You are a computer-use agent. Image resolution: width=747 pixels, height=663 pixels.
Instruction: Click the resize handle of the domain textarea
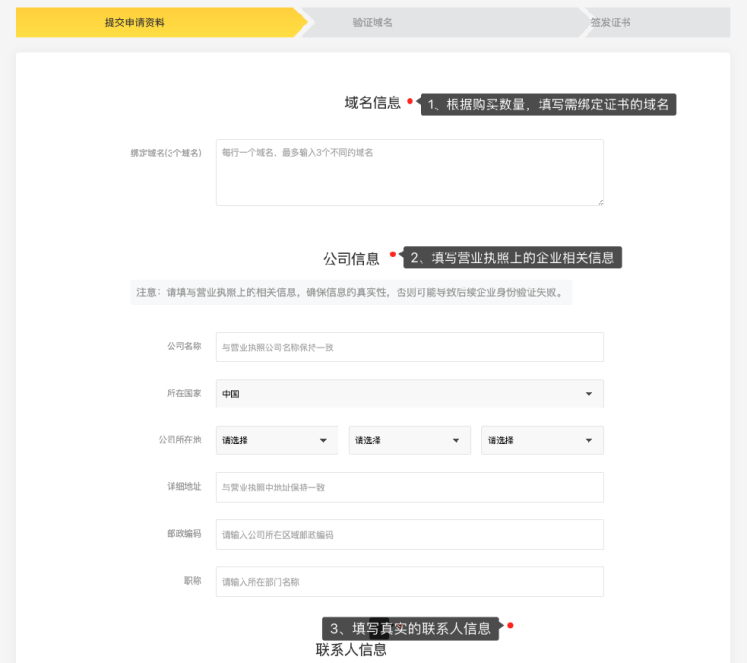pyautogui.click(x=600, y=202)
